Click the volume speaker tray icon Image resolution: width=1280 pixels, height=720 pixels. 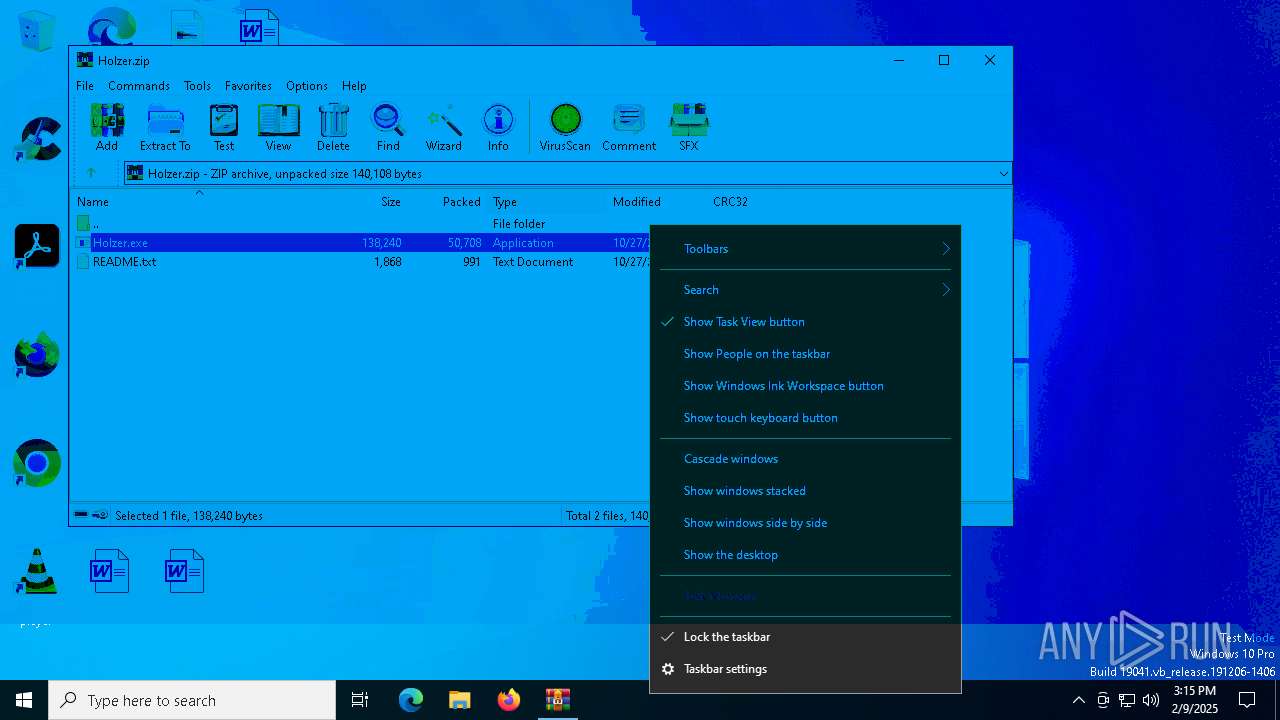coord(1151,700)
